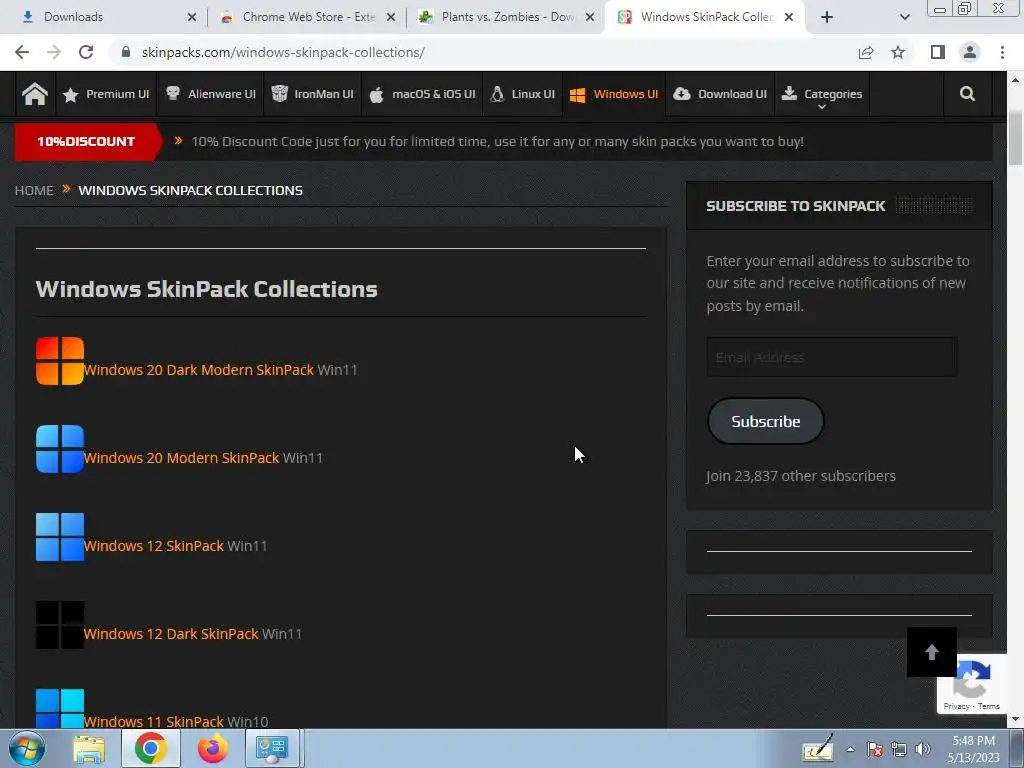Open Windows 12 SkinPack link
Image resolution: width=1024 pixels, height=768 pixels.
click(x=153, y=546)
